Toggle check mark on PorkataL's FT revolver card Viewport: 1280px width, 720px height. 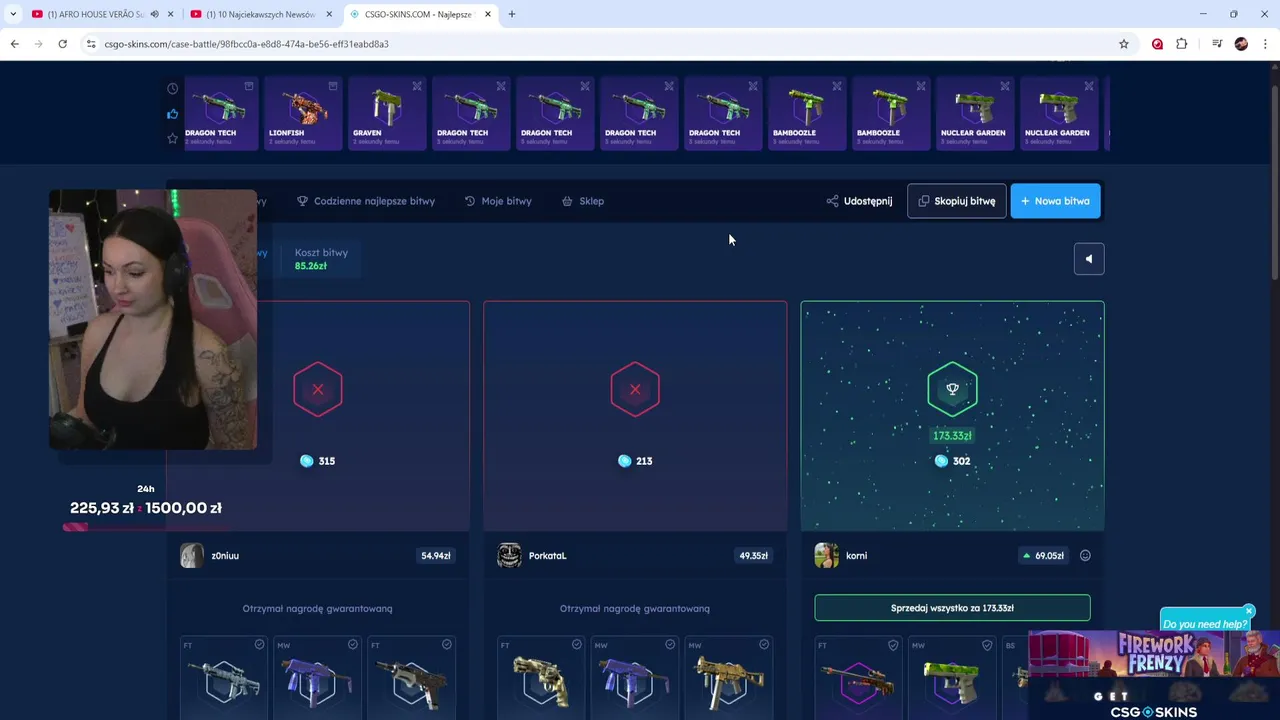(x=576, y=645)
